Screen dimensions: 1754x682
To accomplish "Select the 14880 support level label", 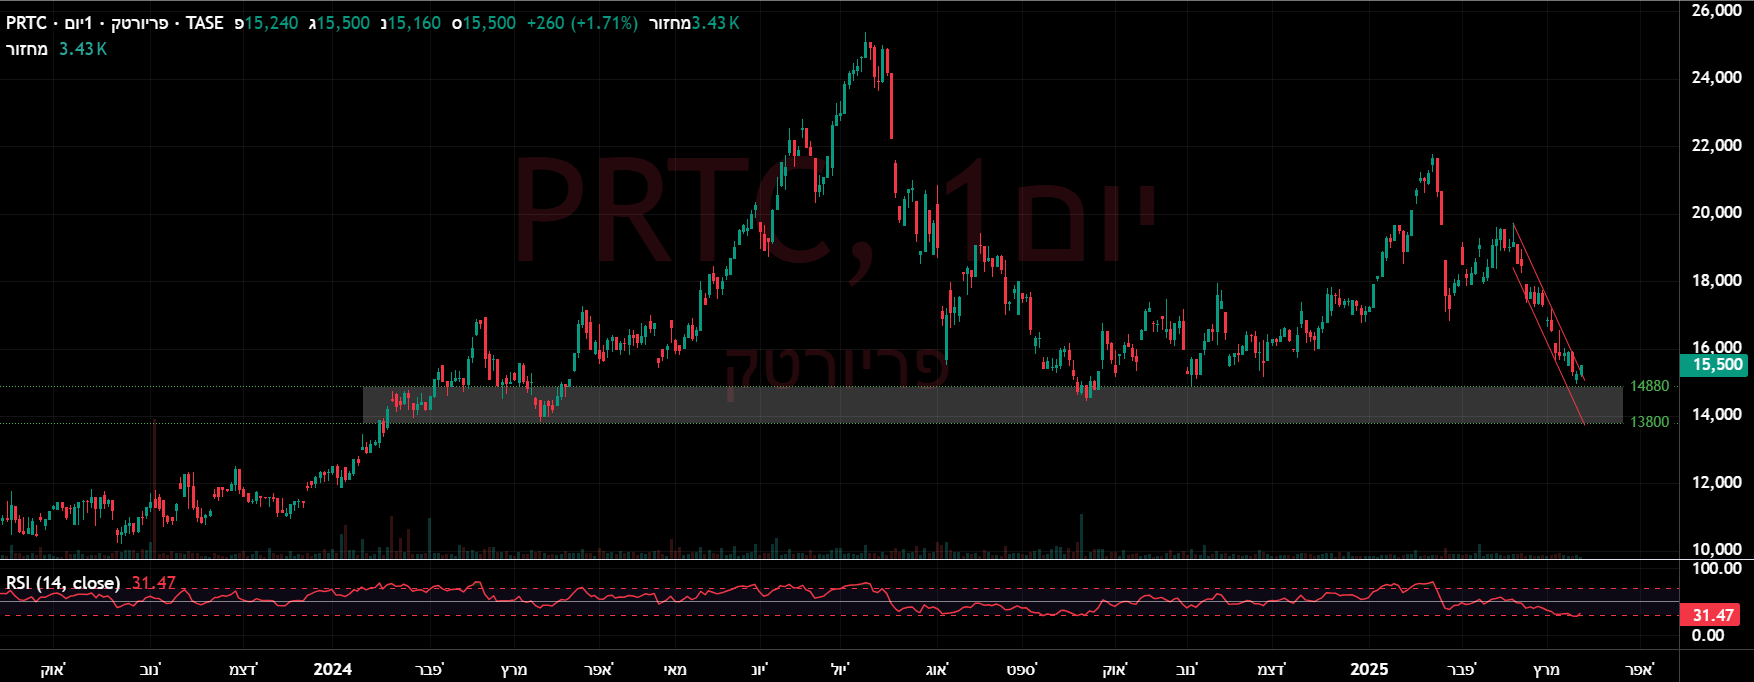I will [x=1649, y=386].
